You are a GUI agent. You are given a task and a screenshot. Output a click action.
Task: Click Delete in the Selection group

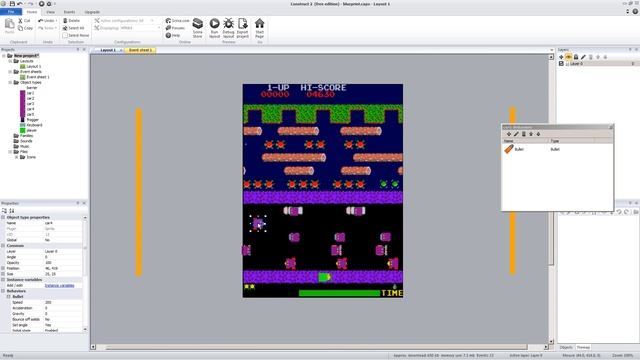pos(71,20)
